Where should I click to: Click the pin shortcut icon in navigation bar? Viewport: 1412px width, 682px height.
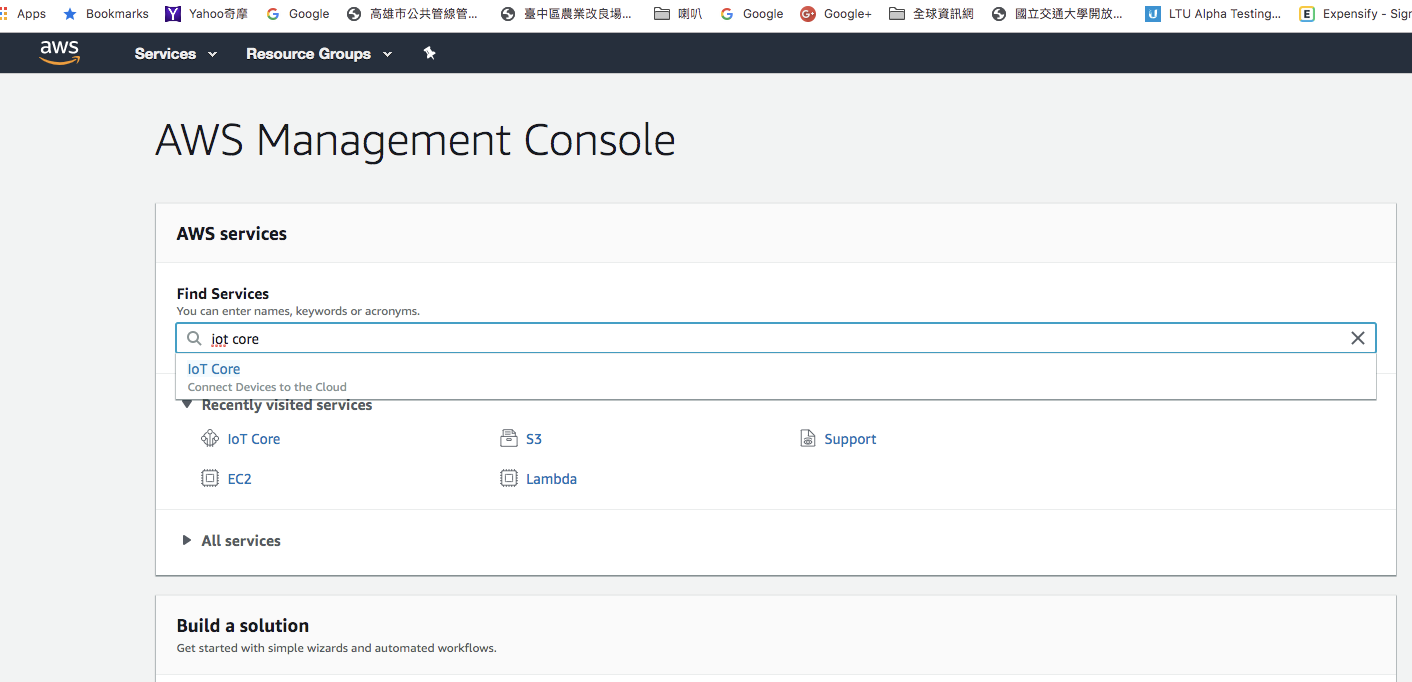430,53
